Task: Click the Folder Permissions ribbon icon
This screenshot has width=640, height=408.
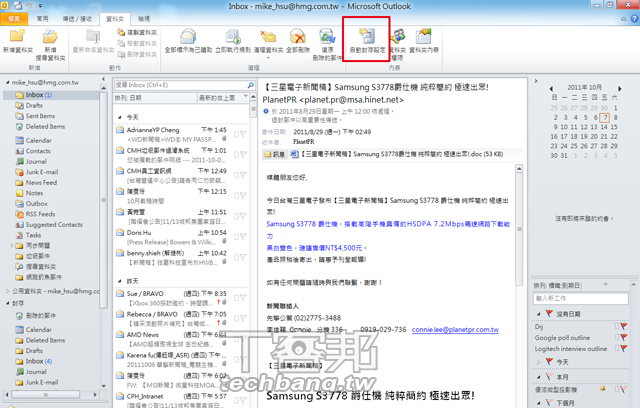Action: click(398, 36)
